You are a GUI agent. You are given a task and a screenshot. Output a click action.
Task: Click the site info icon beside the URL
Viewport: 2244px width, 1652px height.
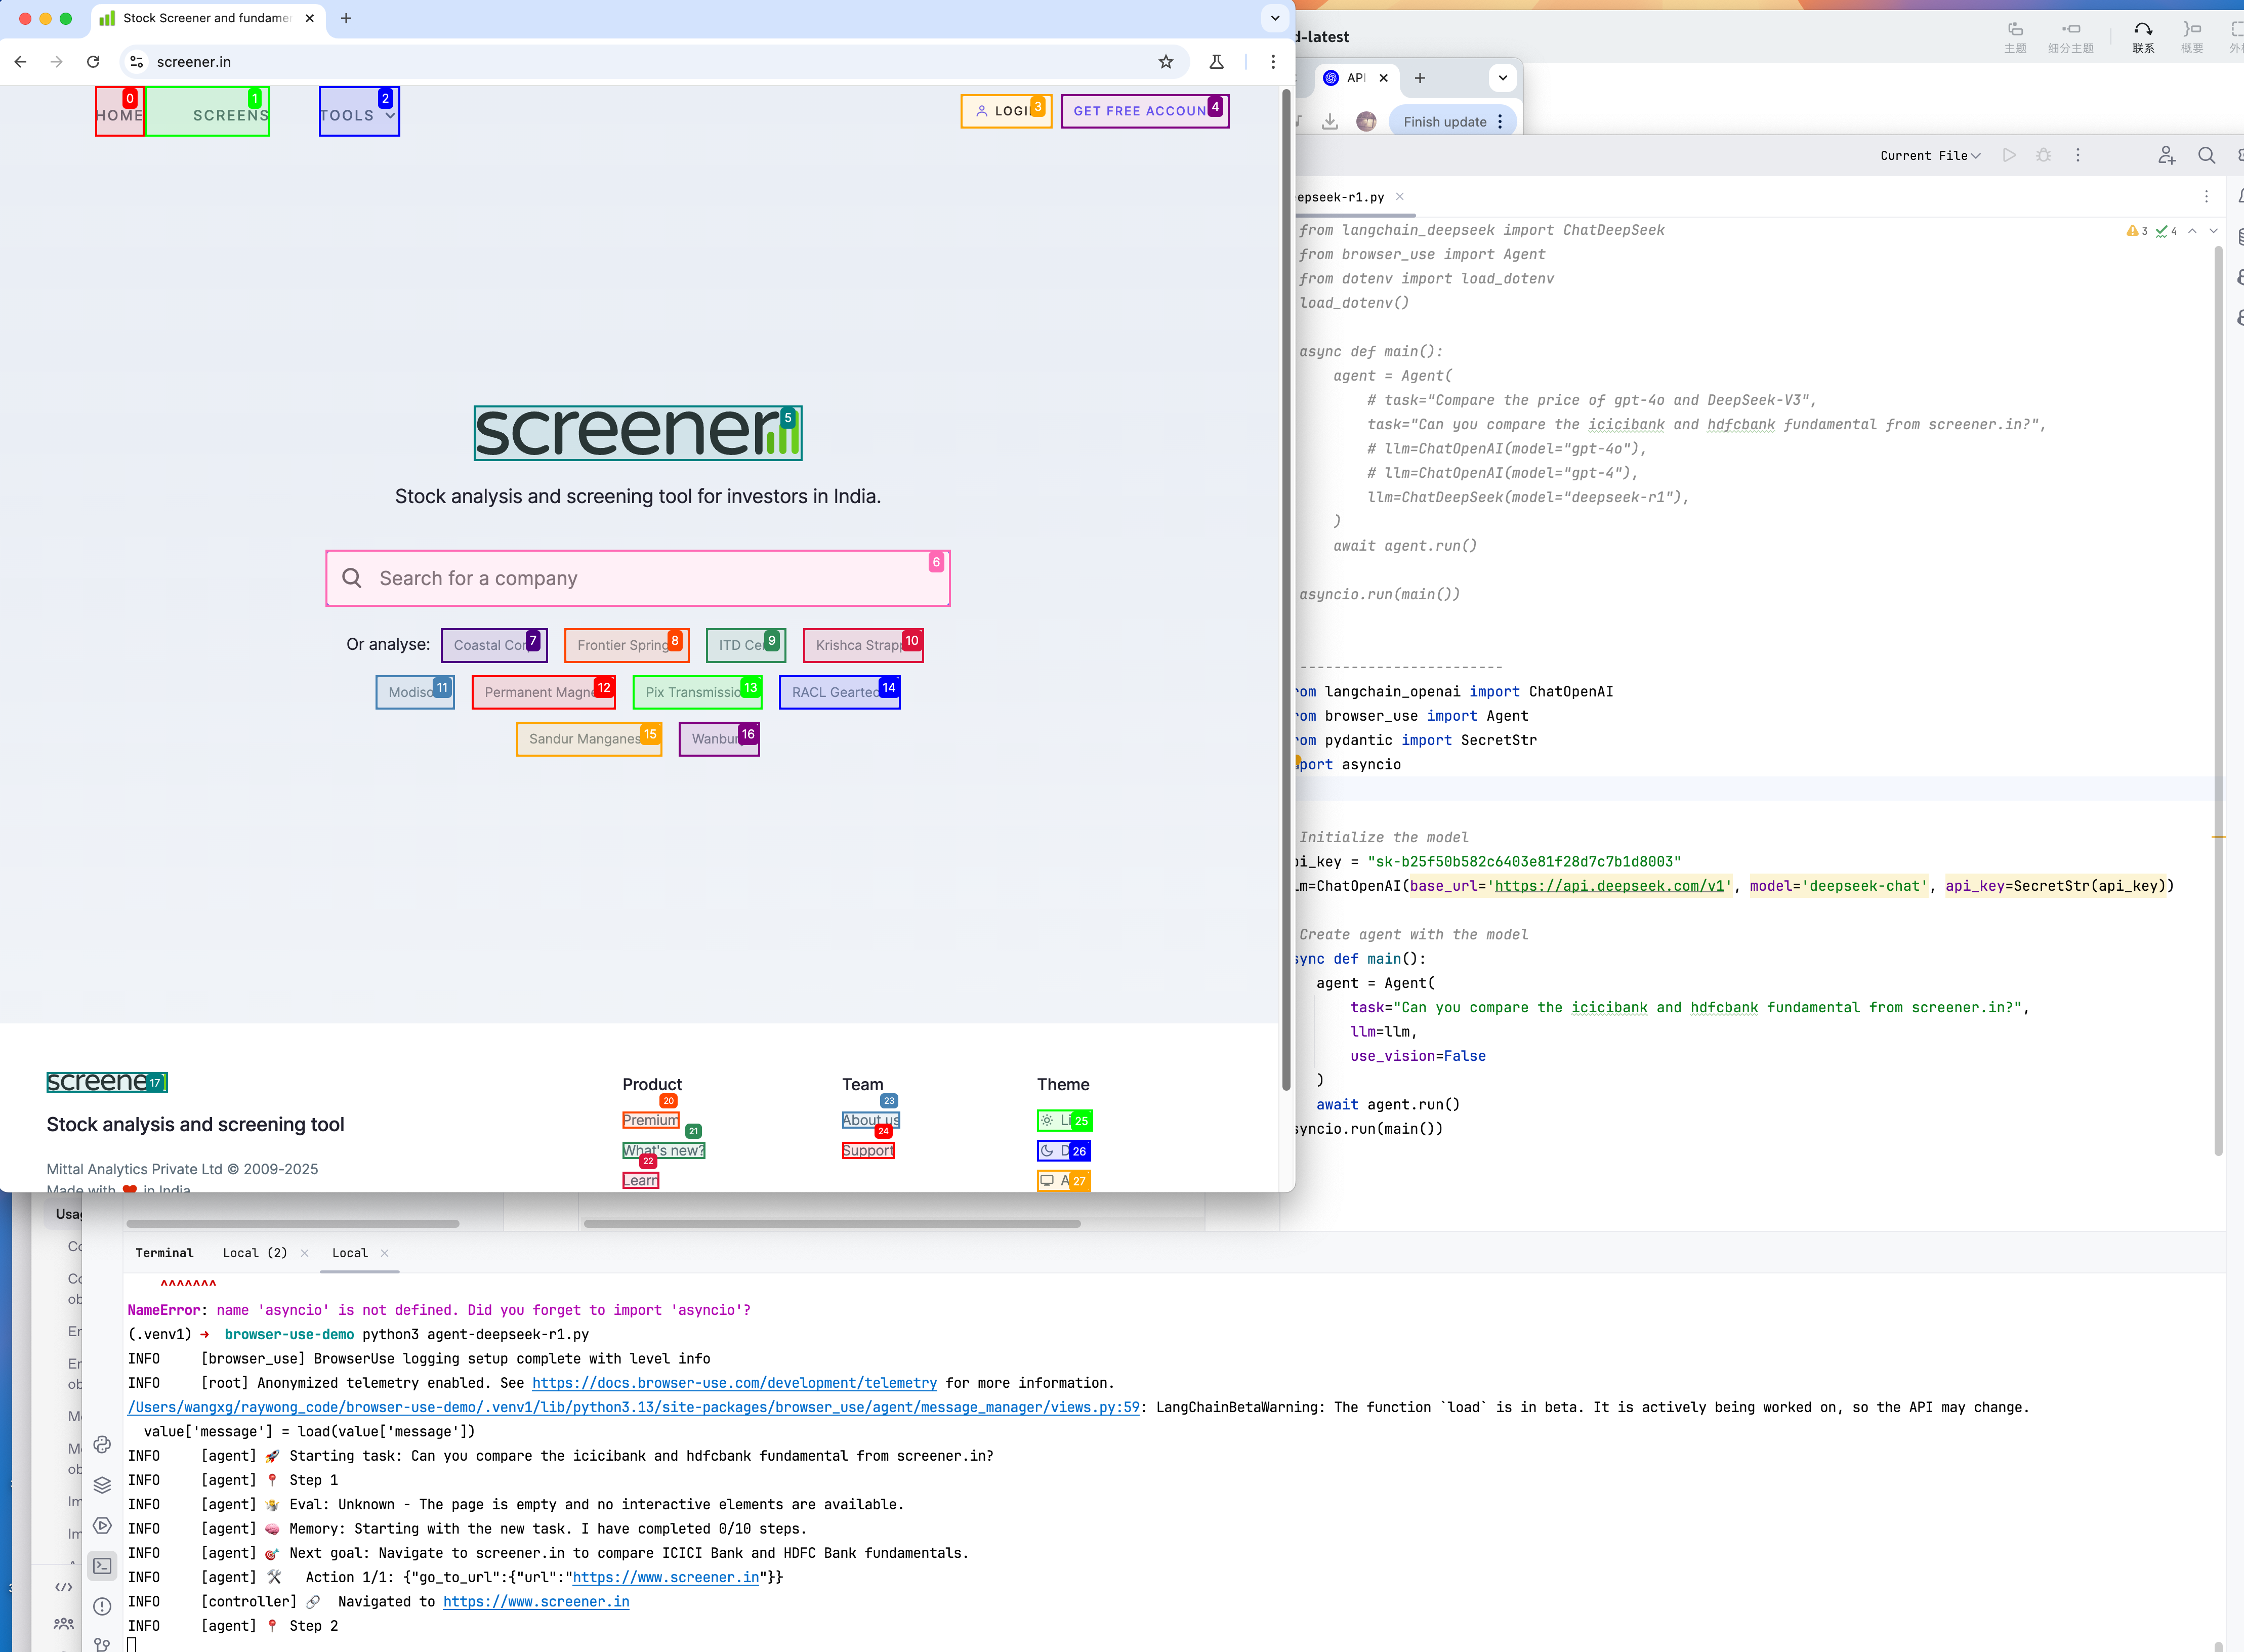click(x=137, y=62)
